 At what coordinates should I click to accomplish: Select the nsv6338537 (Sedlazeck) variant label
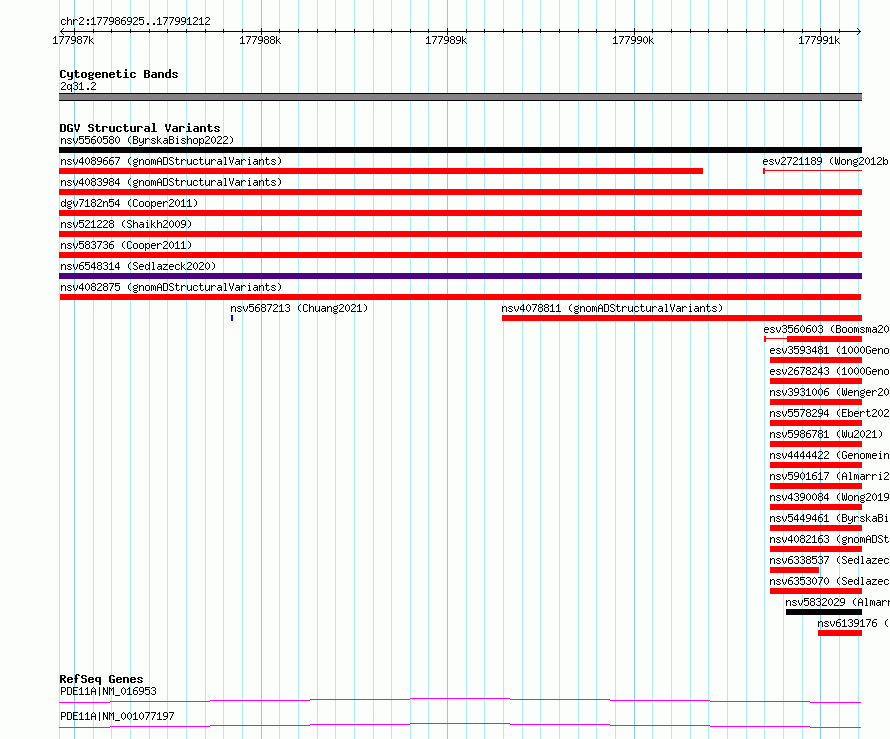click(x=829, y=560)
